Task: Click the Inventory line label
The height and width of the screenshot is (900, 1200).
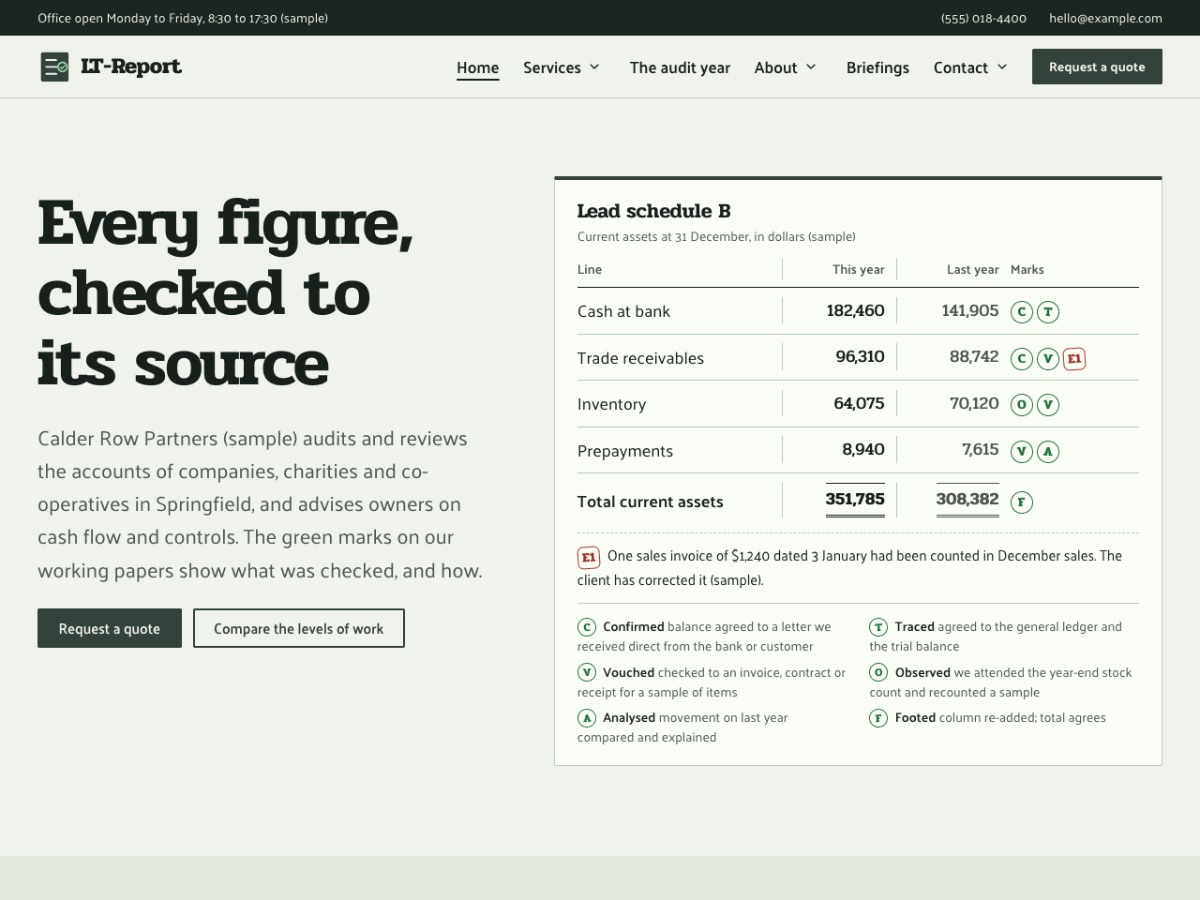Action: click(612, 405)
